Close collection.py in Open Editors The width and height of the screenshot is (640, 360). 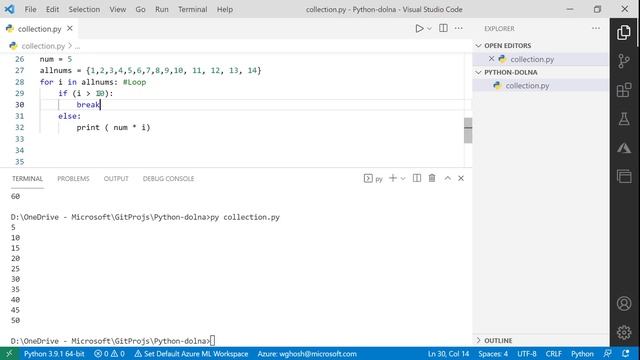click(x=491, y=59)
